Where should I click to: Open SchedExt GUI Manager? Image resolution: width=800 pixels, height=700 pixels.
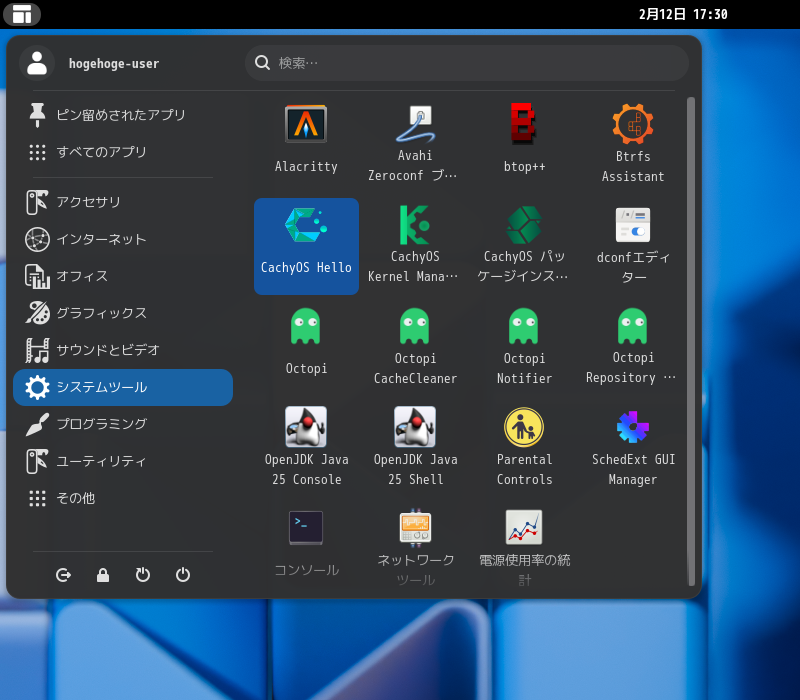point(633,448)
